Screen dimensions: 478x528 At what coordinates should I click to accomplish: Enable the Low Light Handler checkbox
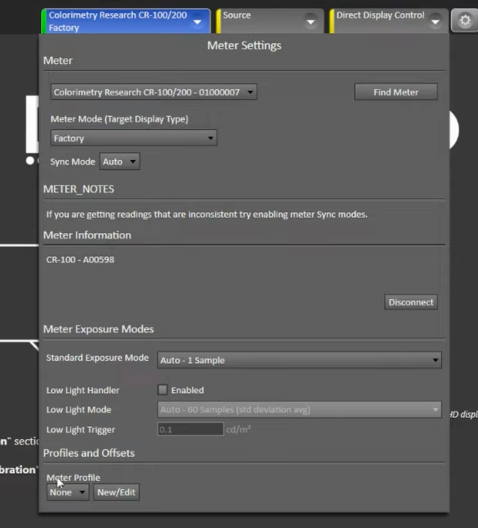tap(163, 390)
